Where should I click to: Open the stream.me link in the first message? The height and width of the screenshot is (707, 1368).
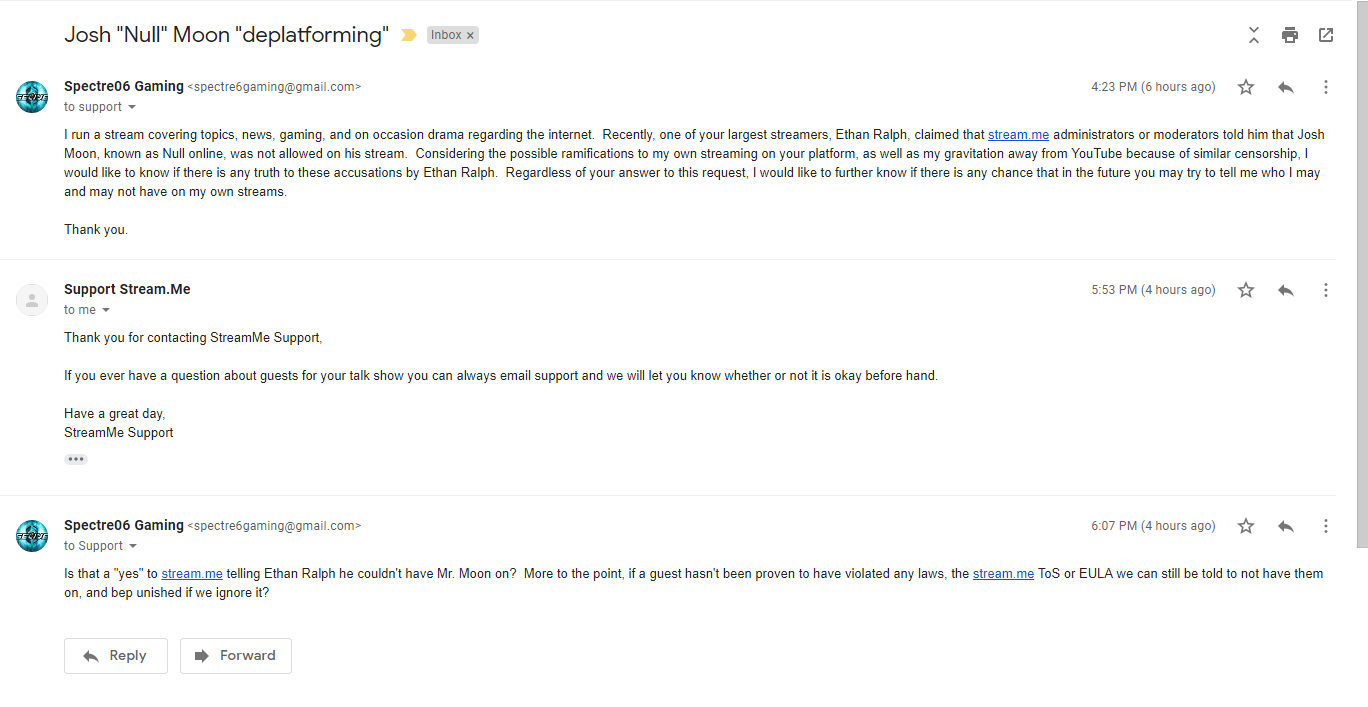pyautogui.click(x=1018, y=135)
